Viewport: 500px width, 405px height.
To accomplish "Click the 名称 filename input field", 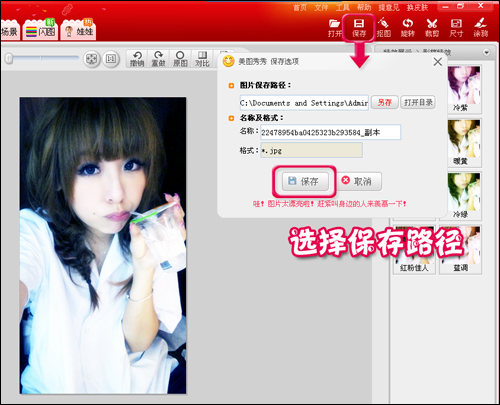I will pyautogui.click(x=330, y=132).
